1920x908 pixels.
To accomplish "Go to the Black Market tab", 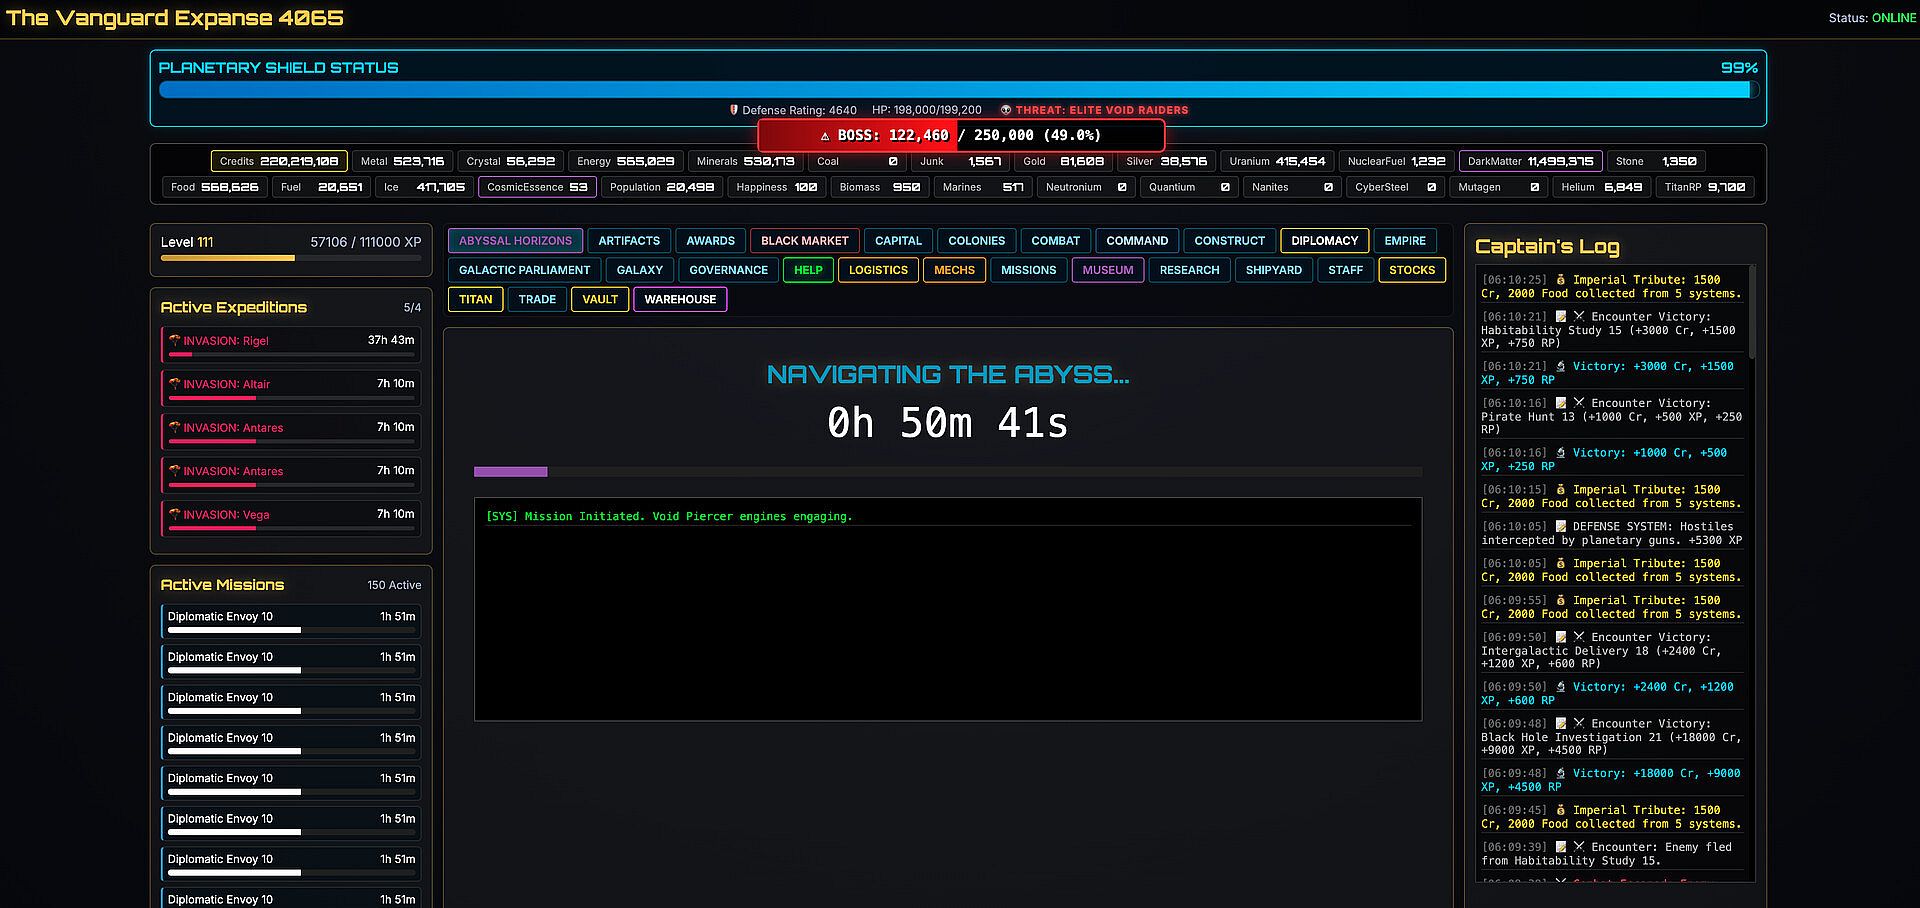I will [804, 241].
